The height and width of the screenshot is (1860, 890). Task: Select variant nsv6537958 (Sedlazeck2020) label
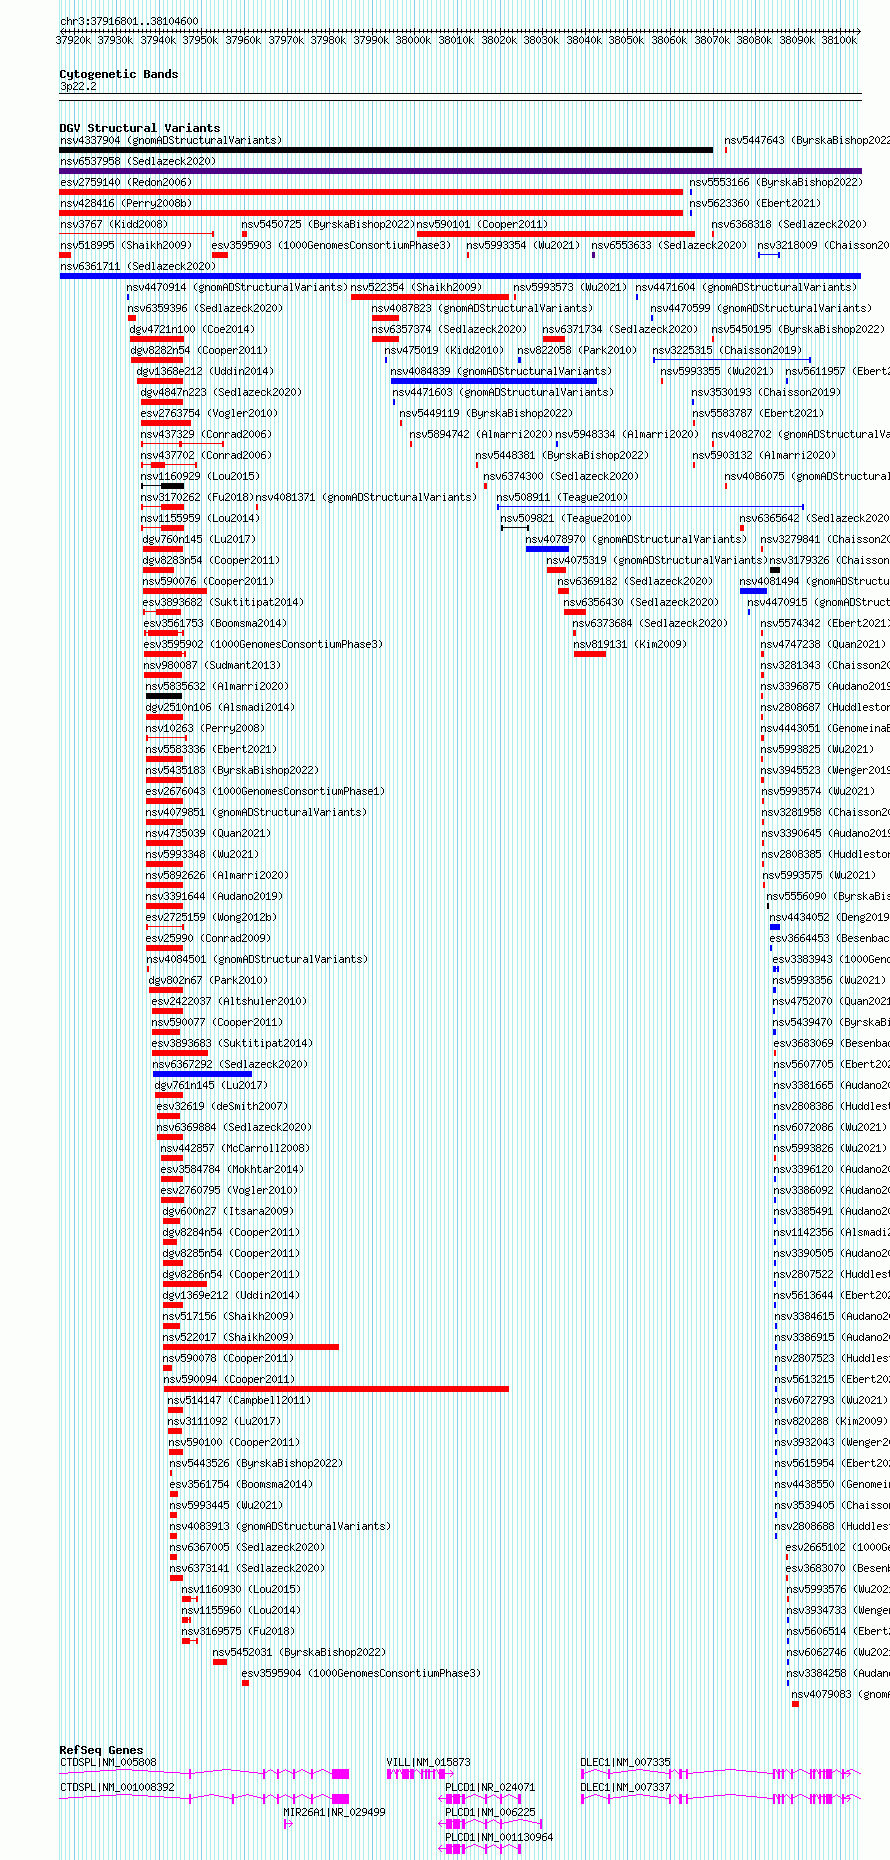(138, 161)
